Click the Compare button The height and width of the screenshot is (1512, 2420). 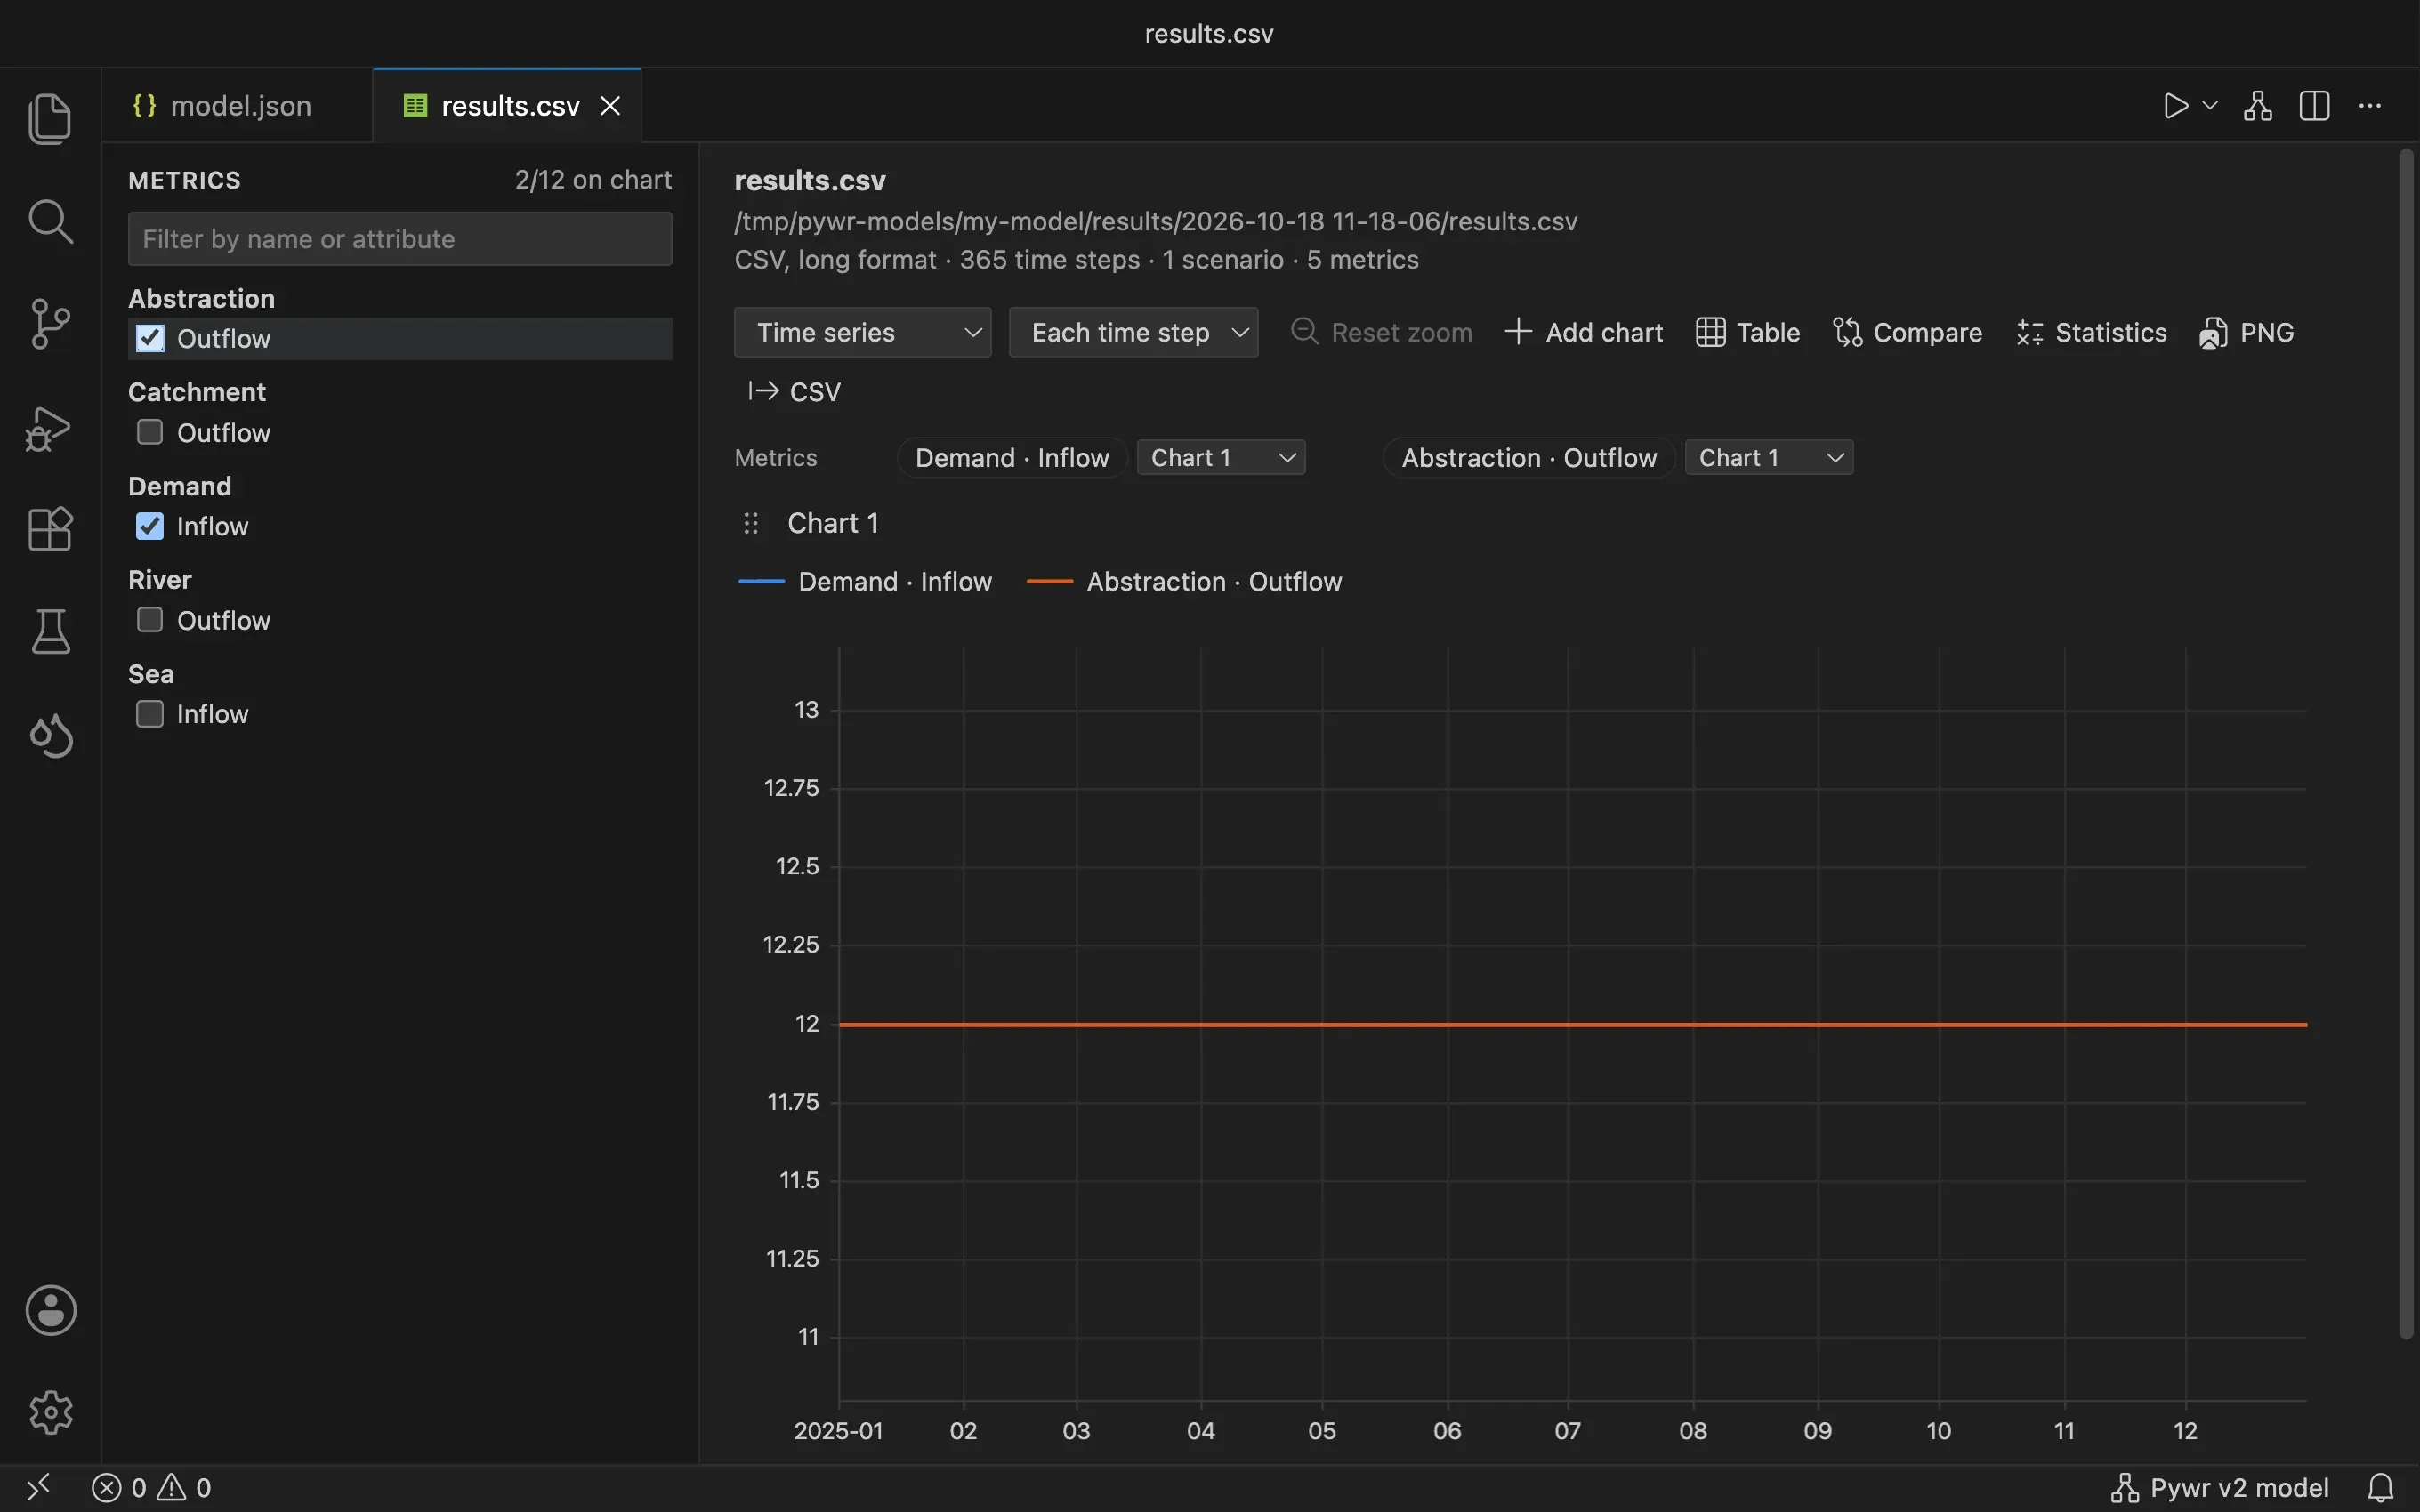(1907, 332)
